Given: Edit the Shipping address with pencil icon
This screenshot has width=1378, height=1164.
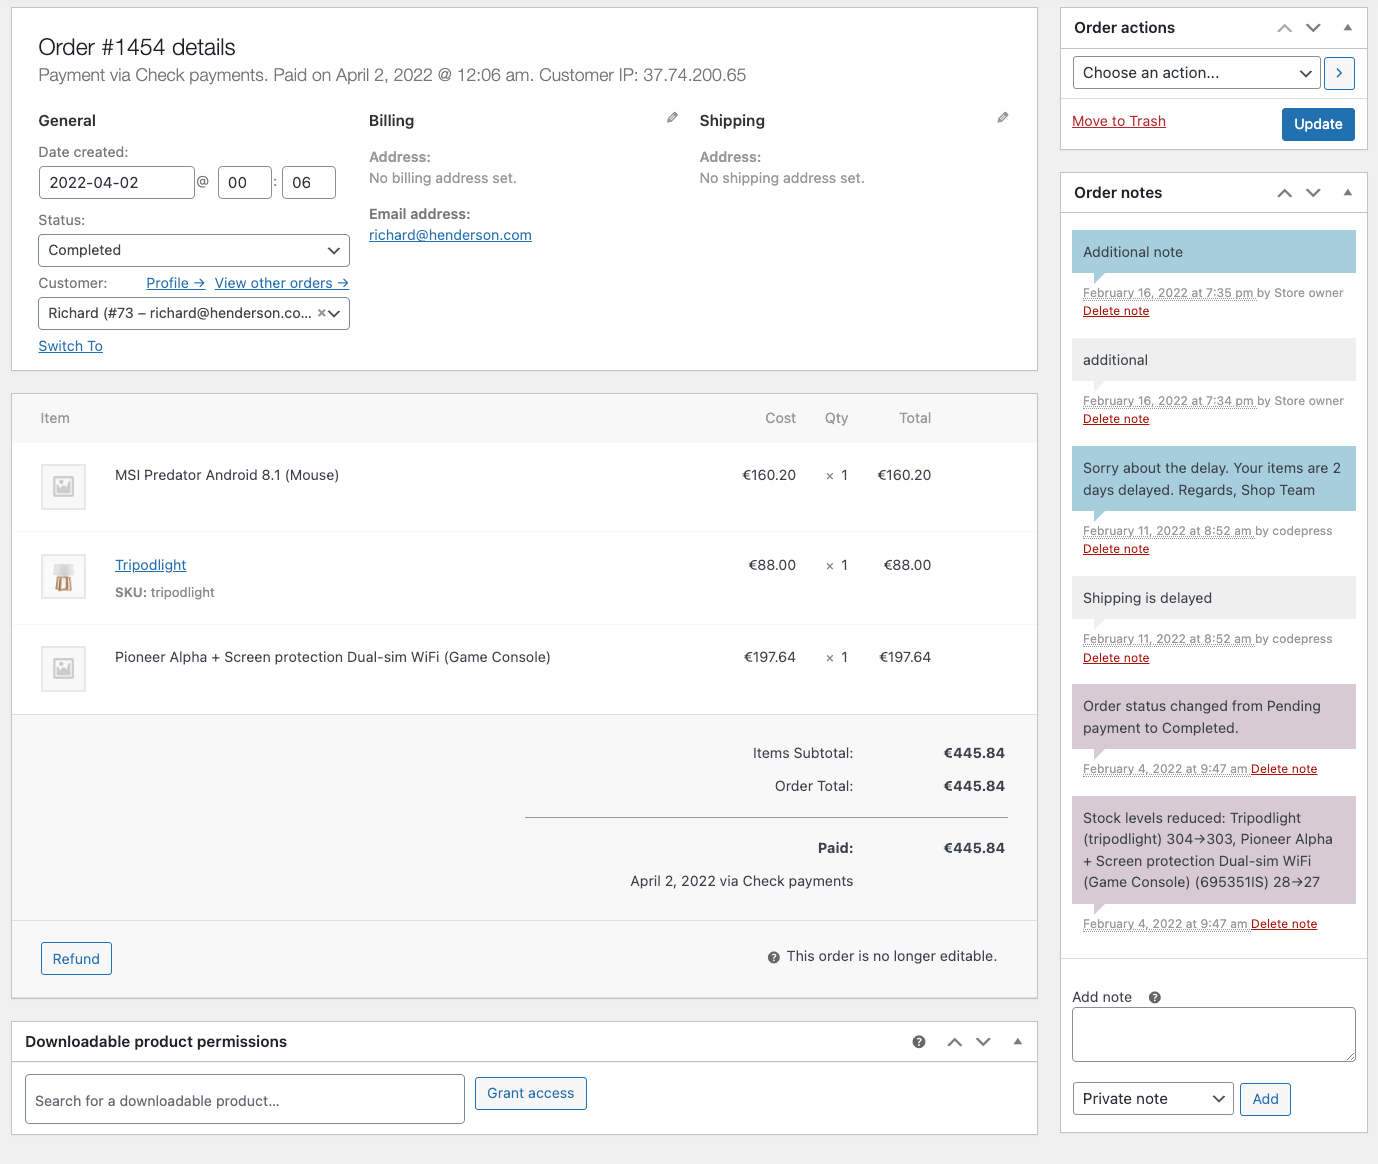Looking at the screenshot, I should 1002,117.
